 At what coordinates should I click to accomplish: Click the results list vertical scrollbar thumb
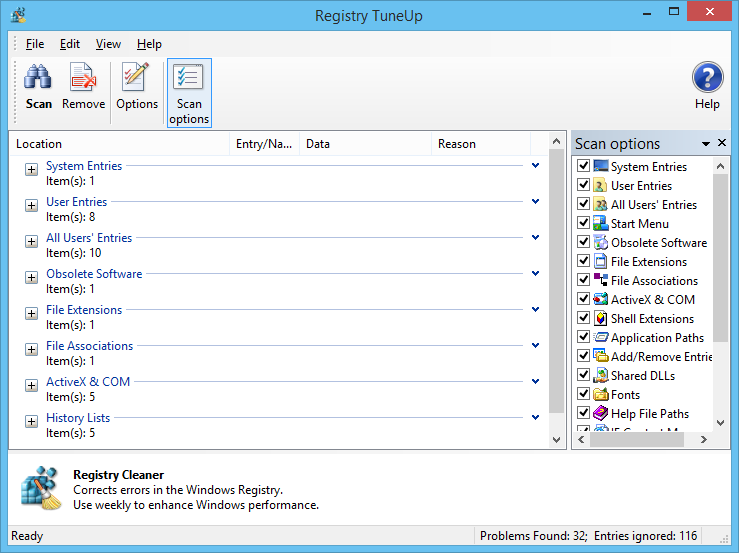[556, 281]
